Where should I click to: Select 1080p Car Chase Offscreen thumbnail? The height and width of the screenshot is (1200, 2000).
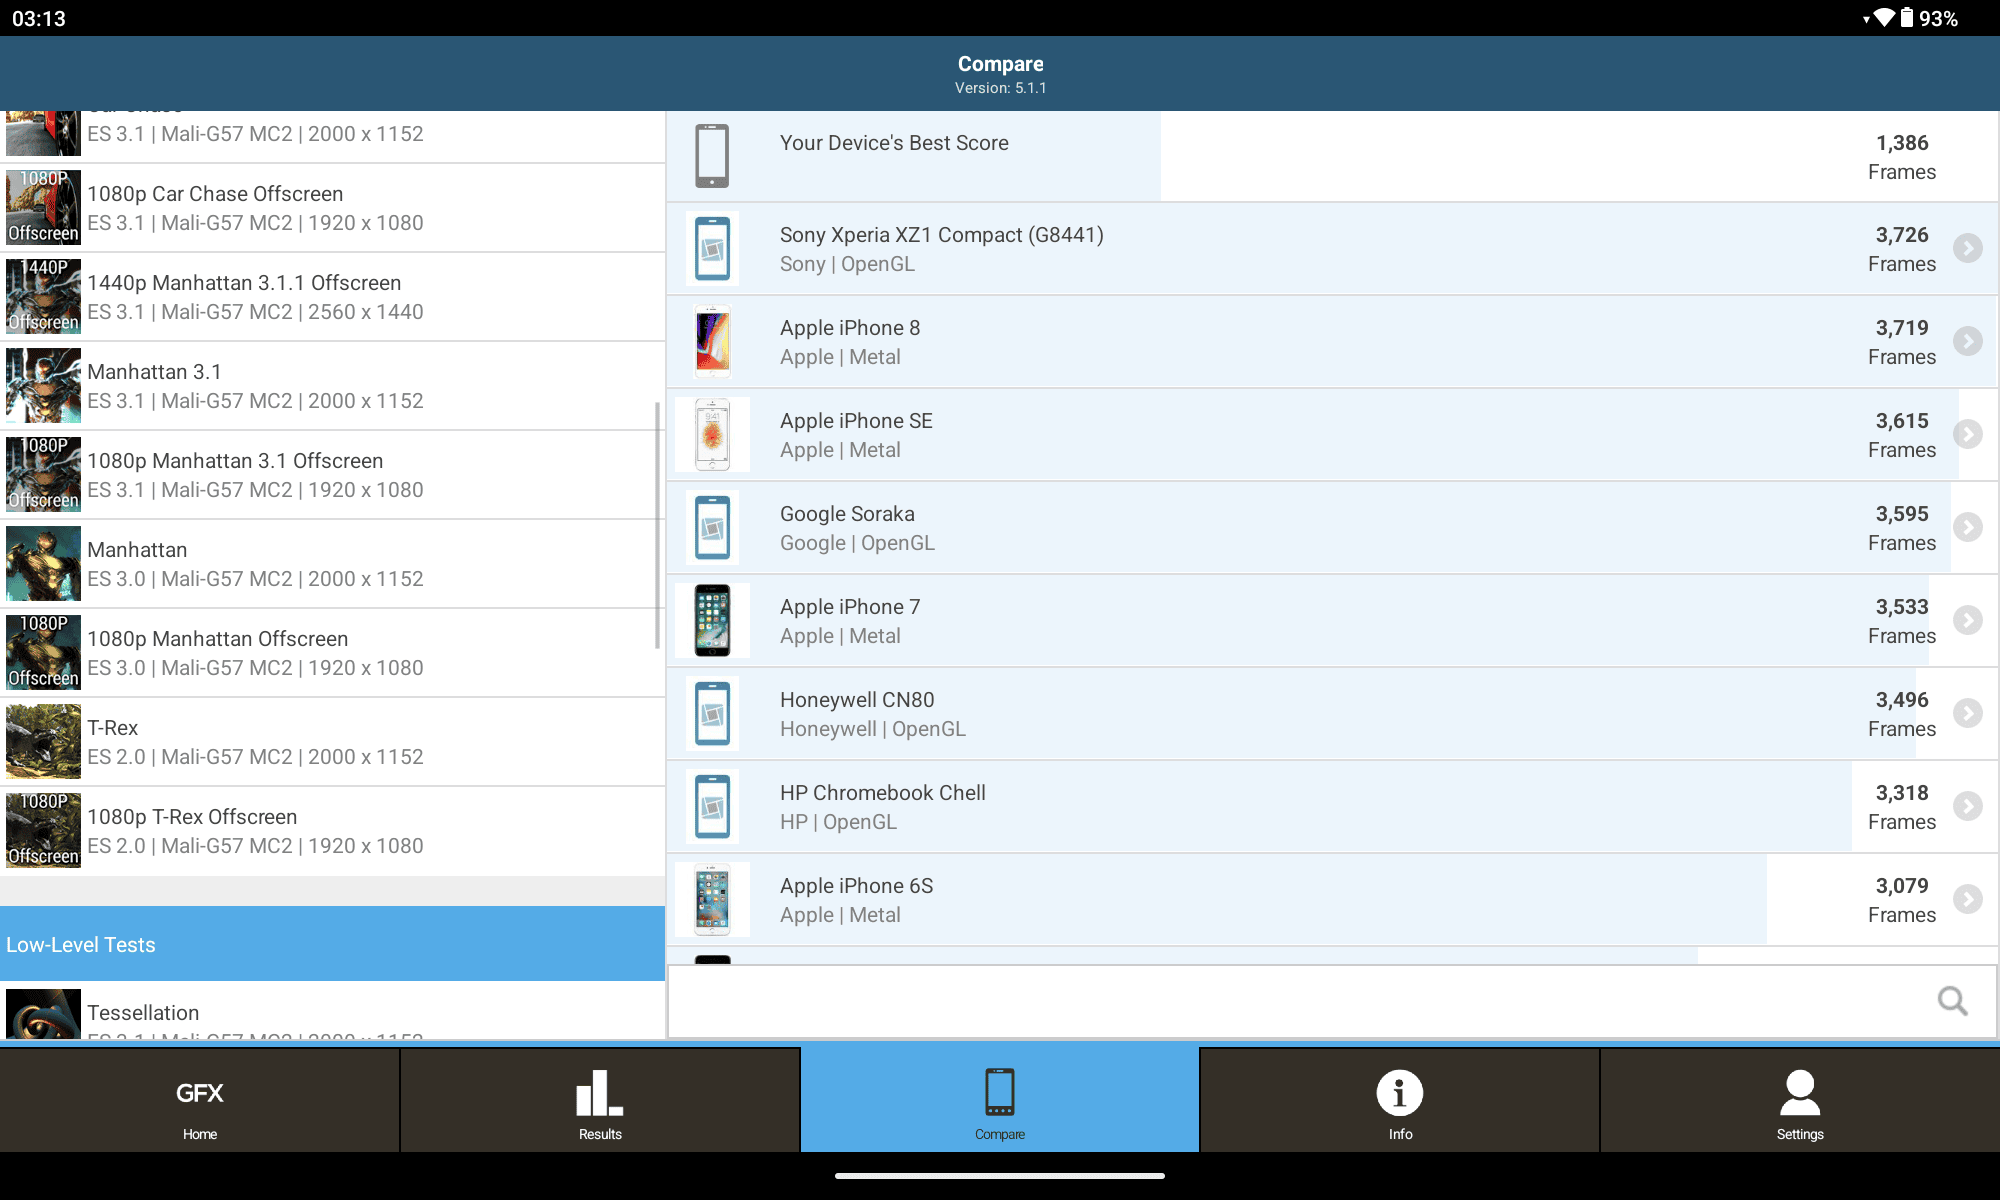click(x=43, y=207)
